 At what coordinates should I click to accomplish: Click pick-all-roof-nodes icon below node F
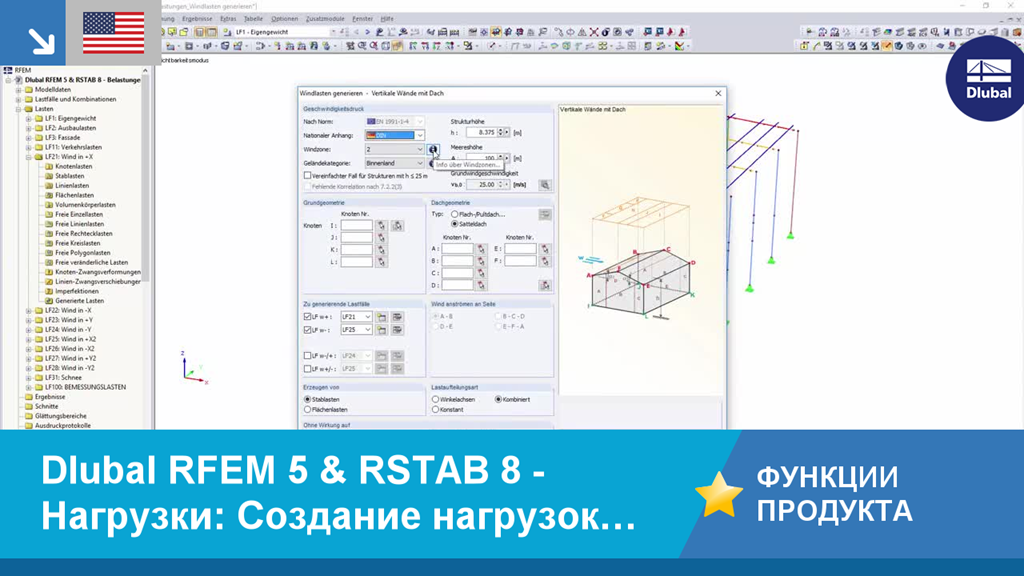tap(545, 285)
